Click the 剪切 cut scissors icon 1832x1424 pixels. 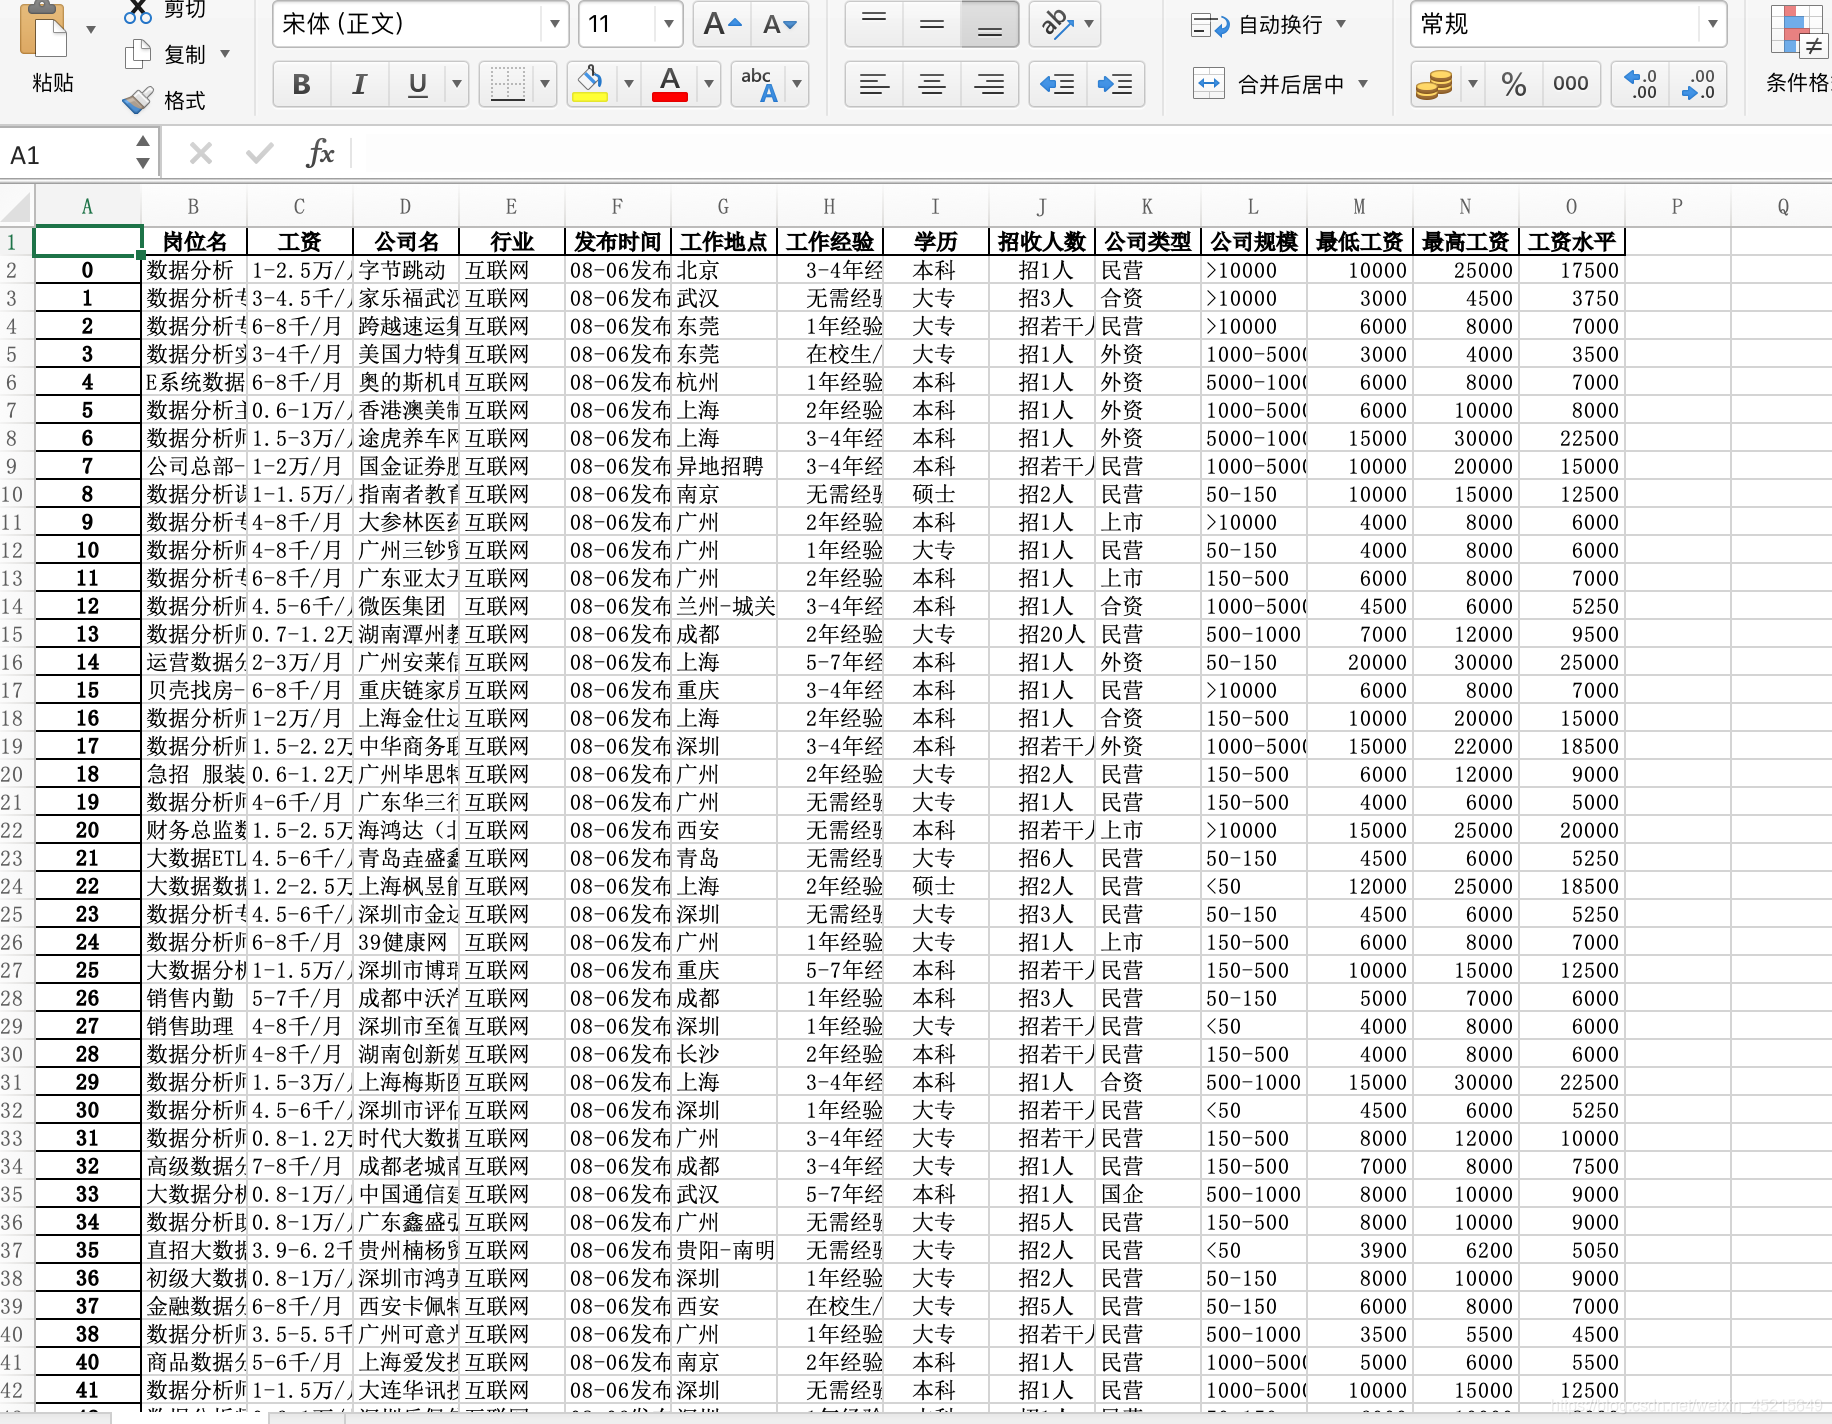[x=138, y=10]
